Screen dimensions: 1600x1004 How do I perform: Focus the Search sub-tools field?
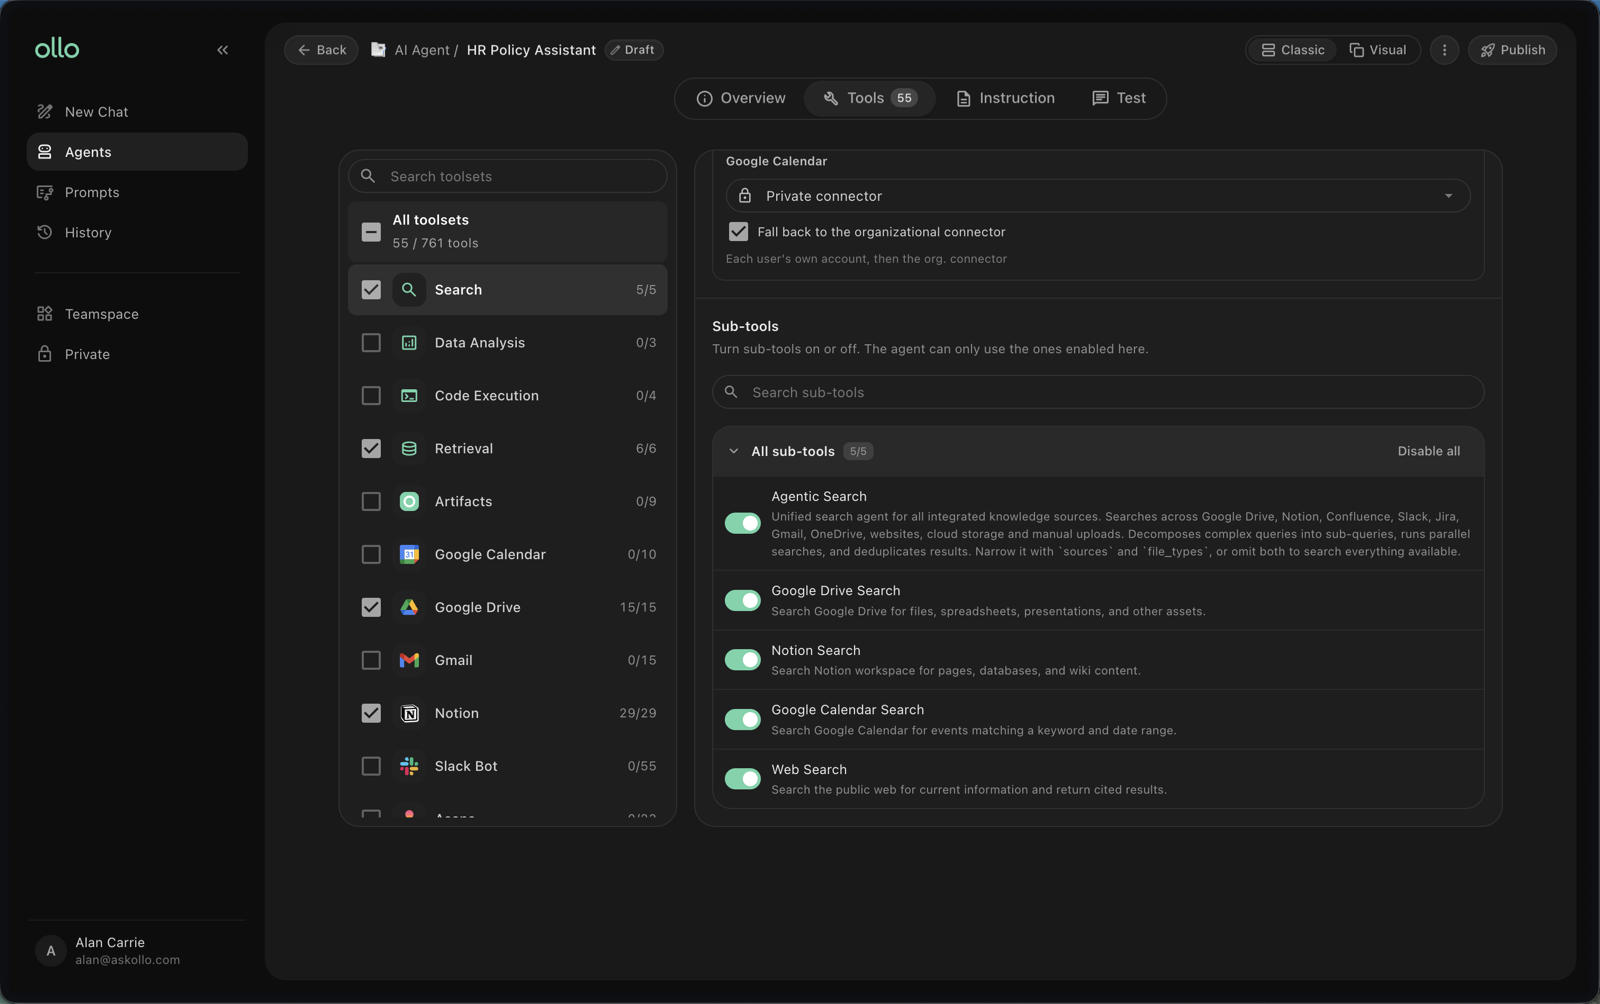click(x=1098, y=392)
